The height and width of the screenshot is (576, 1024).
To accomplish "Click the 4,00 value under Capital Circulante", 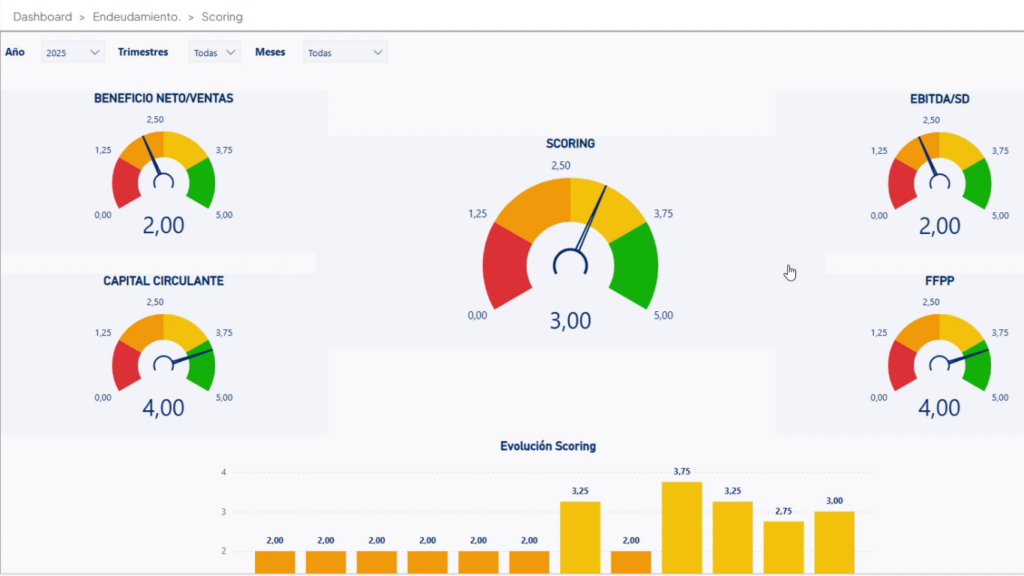I will pos(163,408).
